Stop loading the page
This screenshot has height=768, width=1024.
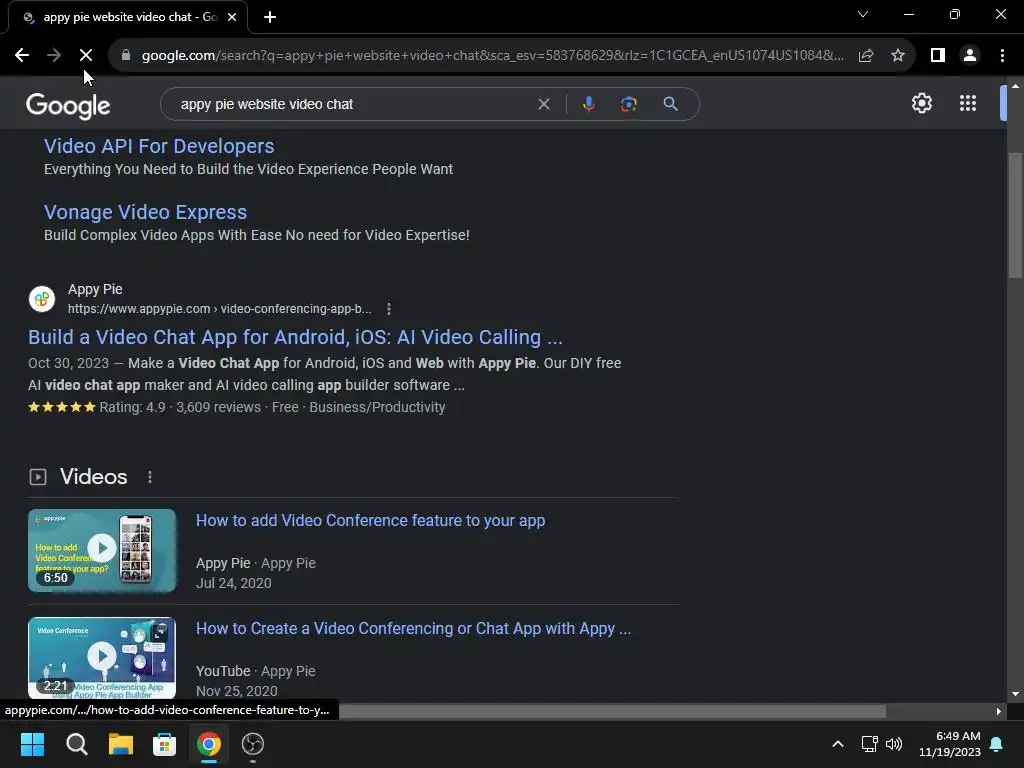click(x=86, y=56)
